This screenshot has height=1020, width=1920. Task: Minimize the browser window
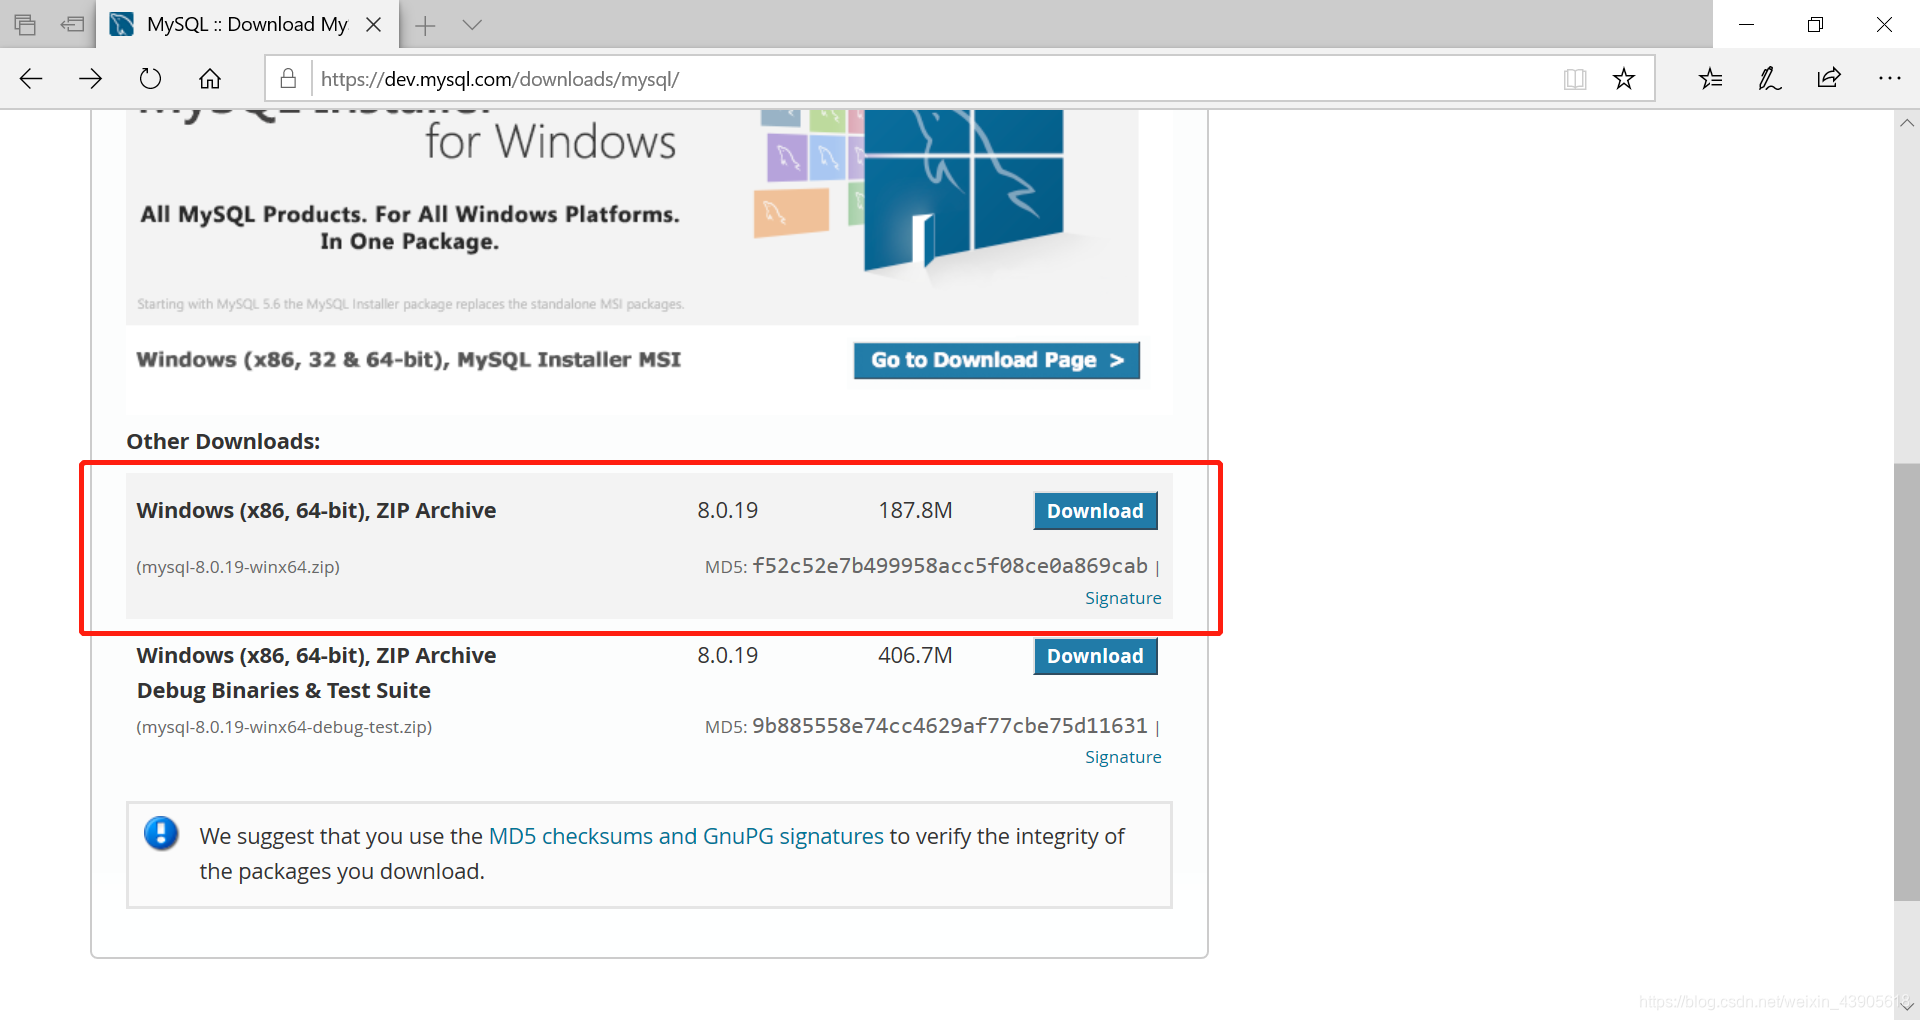click(1747, 24)
